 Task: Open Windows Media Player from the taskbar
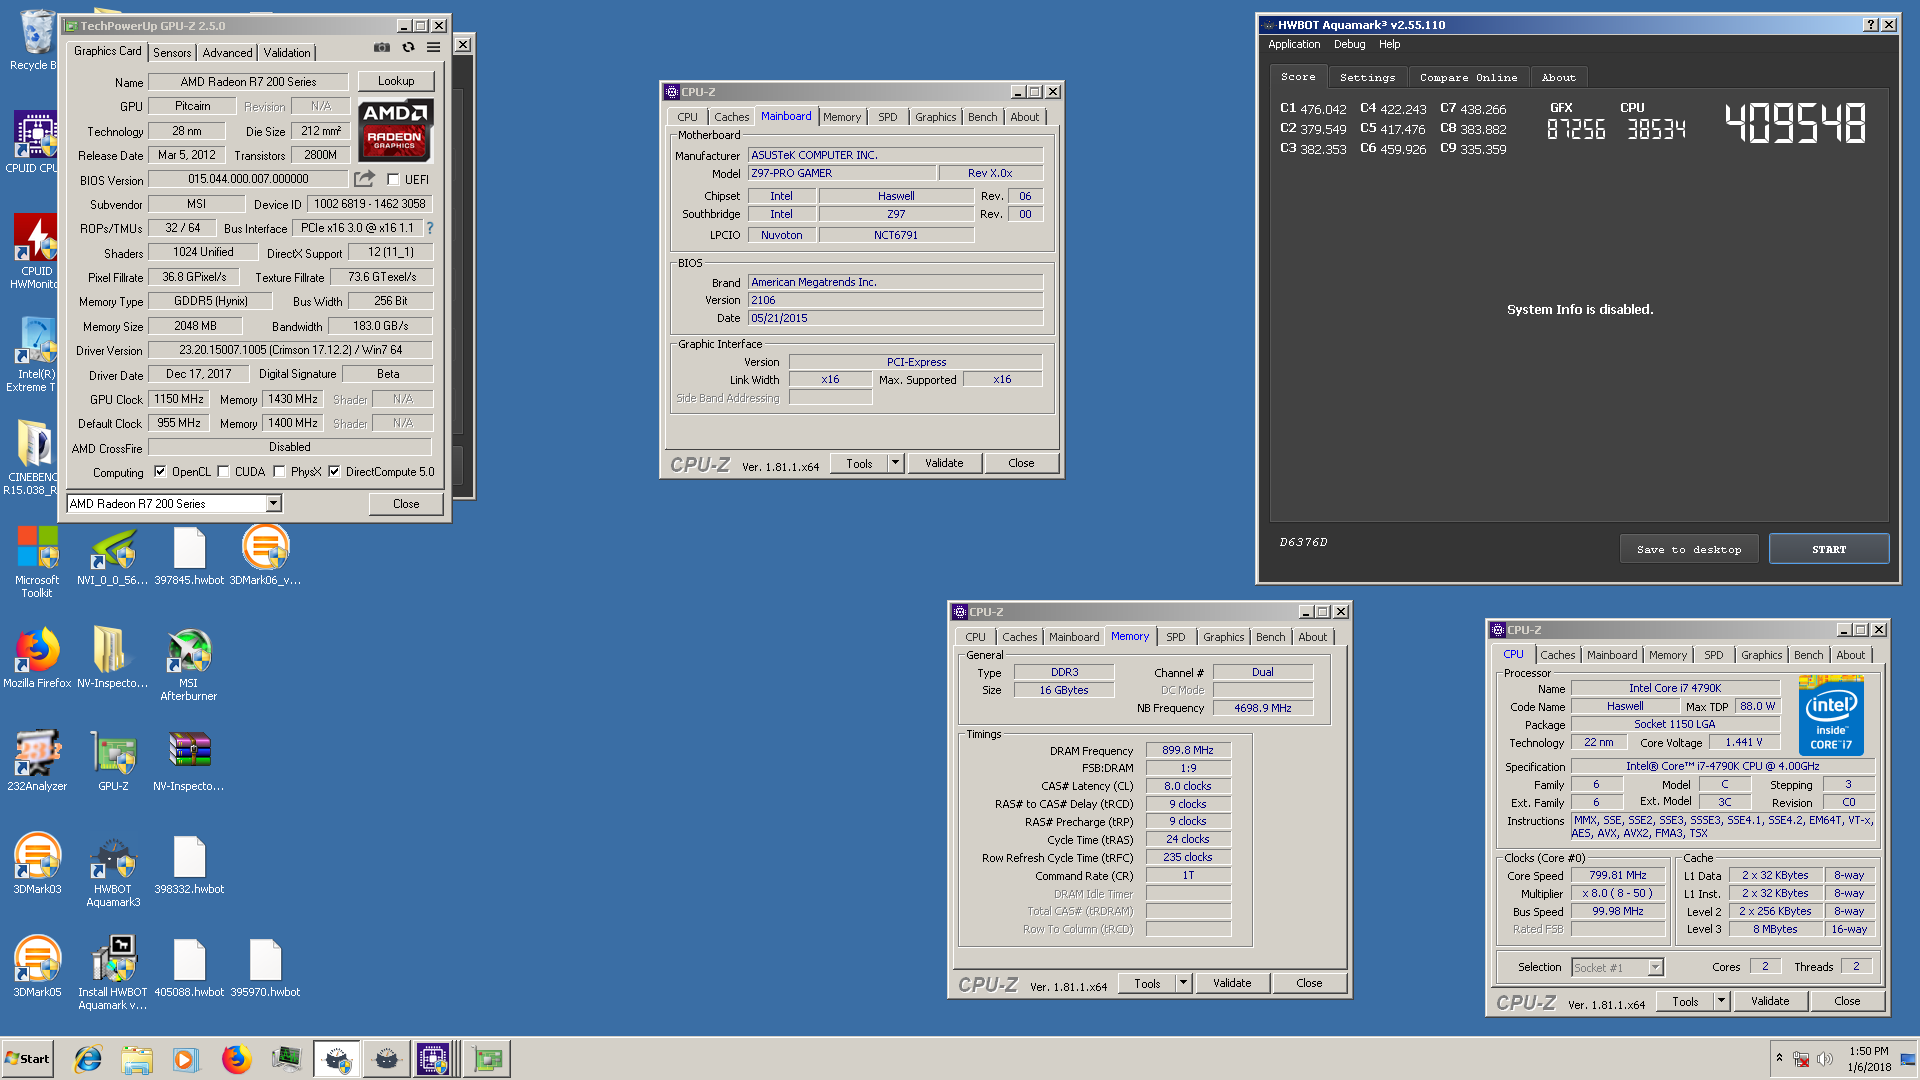click(186, 1058)
